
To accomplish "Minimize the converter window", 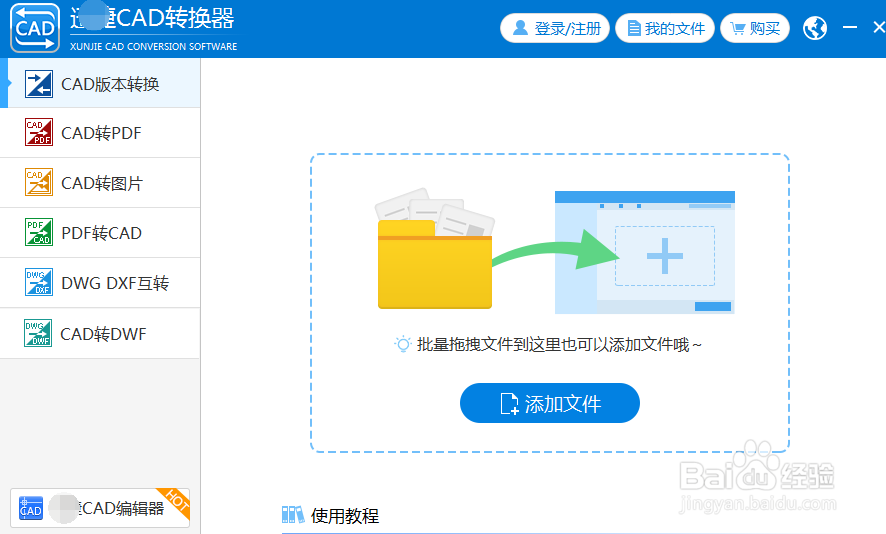I will click(850, 27).
